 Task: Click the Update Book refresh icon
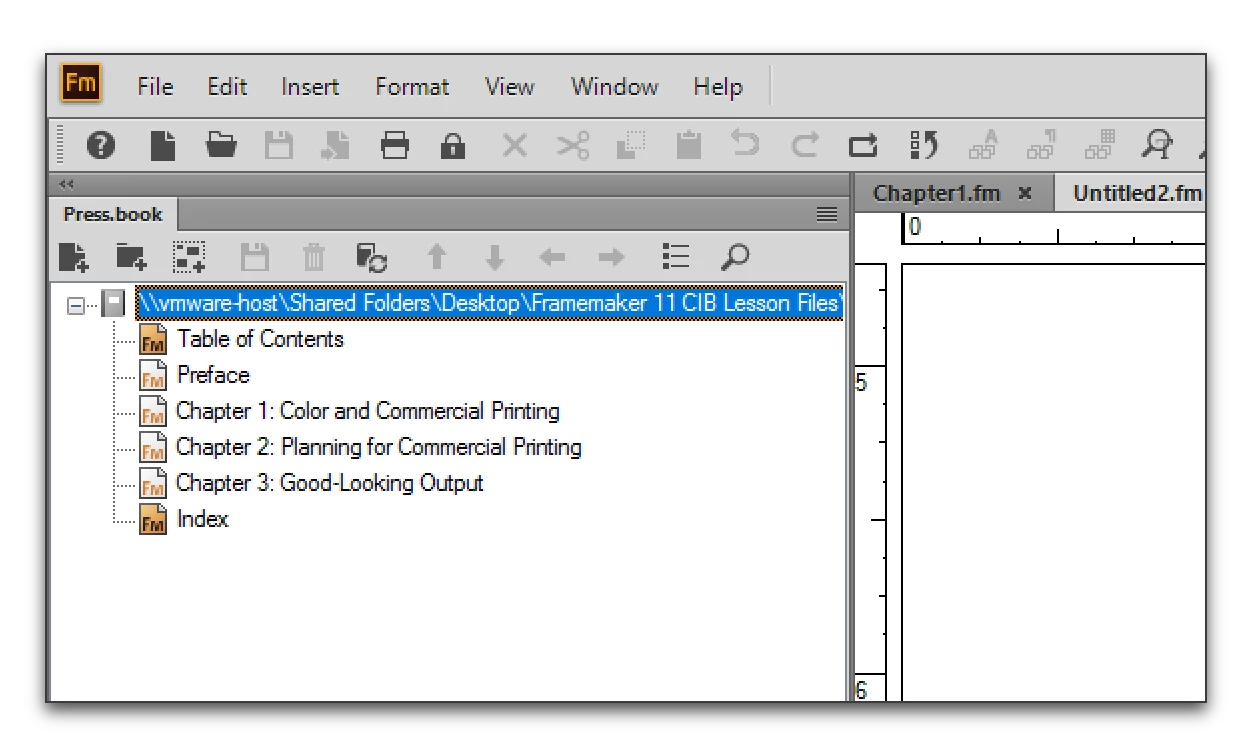pyautogui.click(x=371, y=257)
